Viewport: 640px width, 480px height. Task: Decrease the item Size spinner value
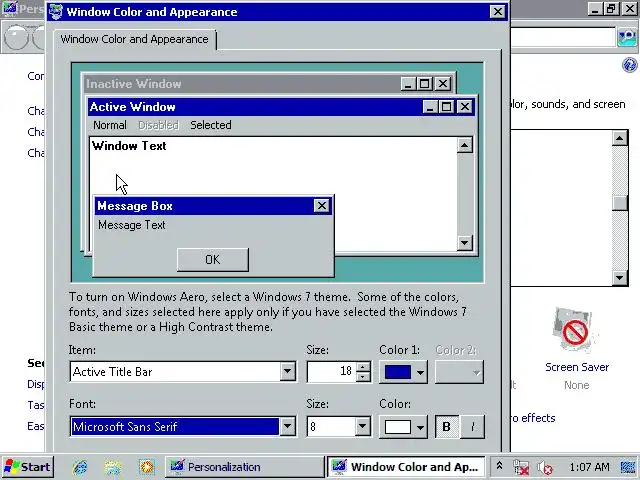coord(363,376)
